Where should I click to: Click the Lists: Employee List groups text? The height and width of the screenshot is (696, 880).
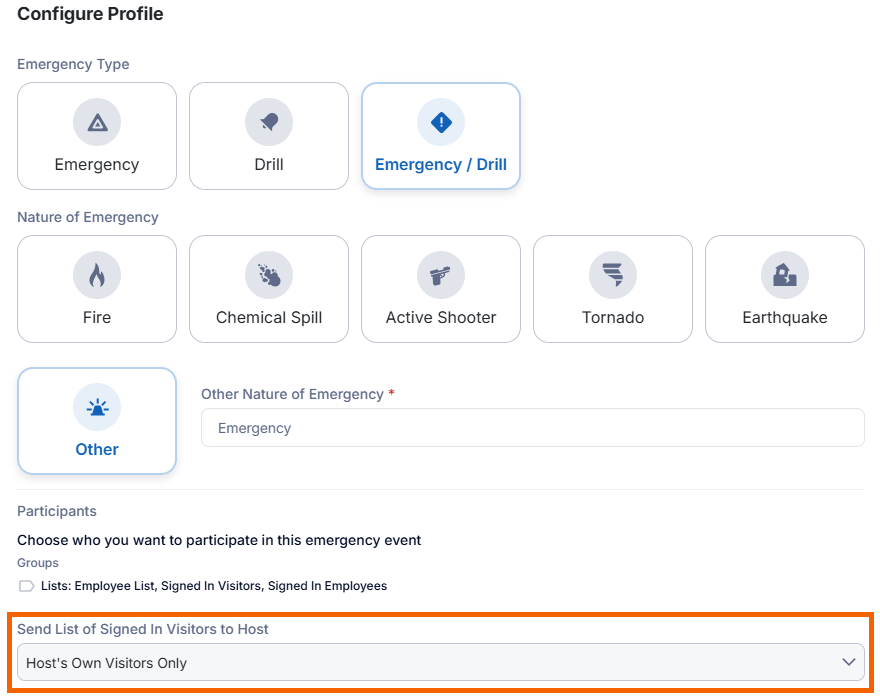pos(214,586)
